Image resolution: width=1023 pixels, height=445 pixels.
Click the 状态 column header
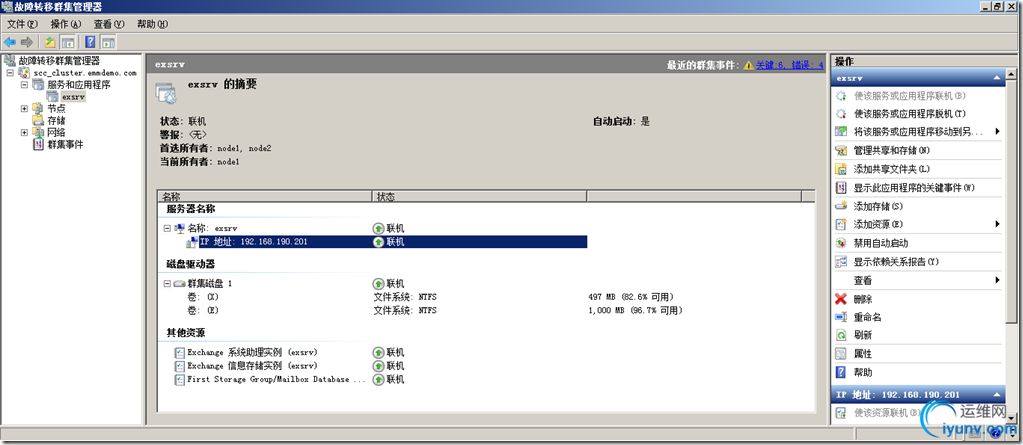479,196
